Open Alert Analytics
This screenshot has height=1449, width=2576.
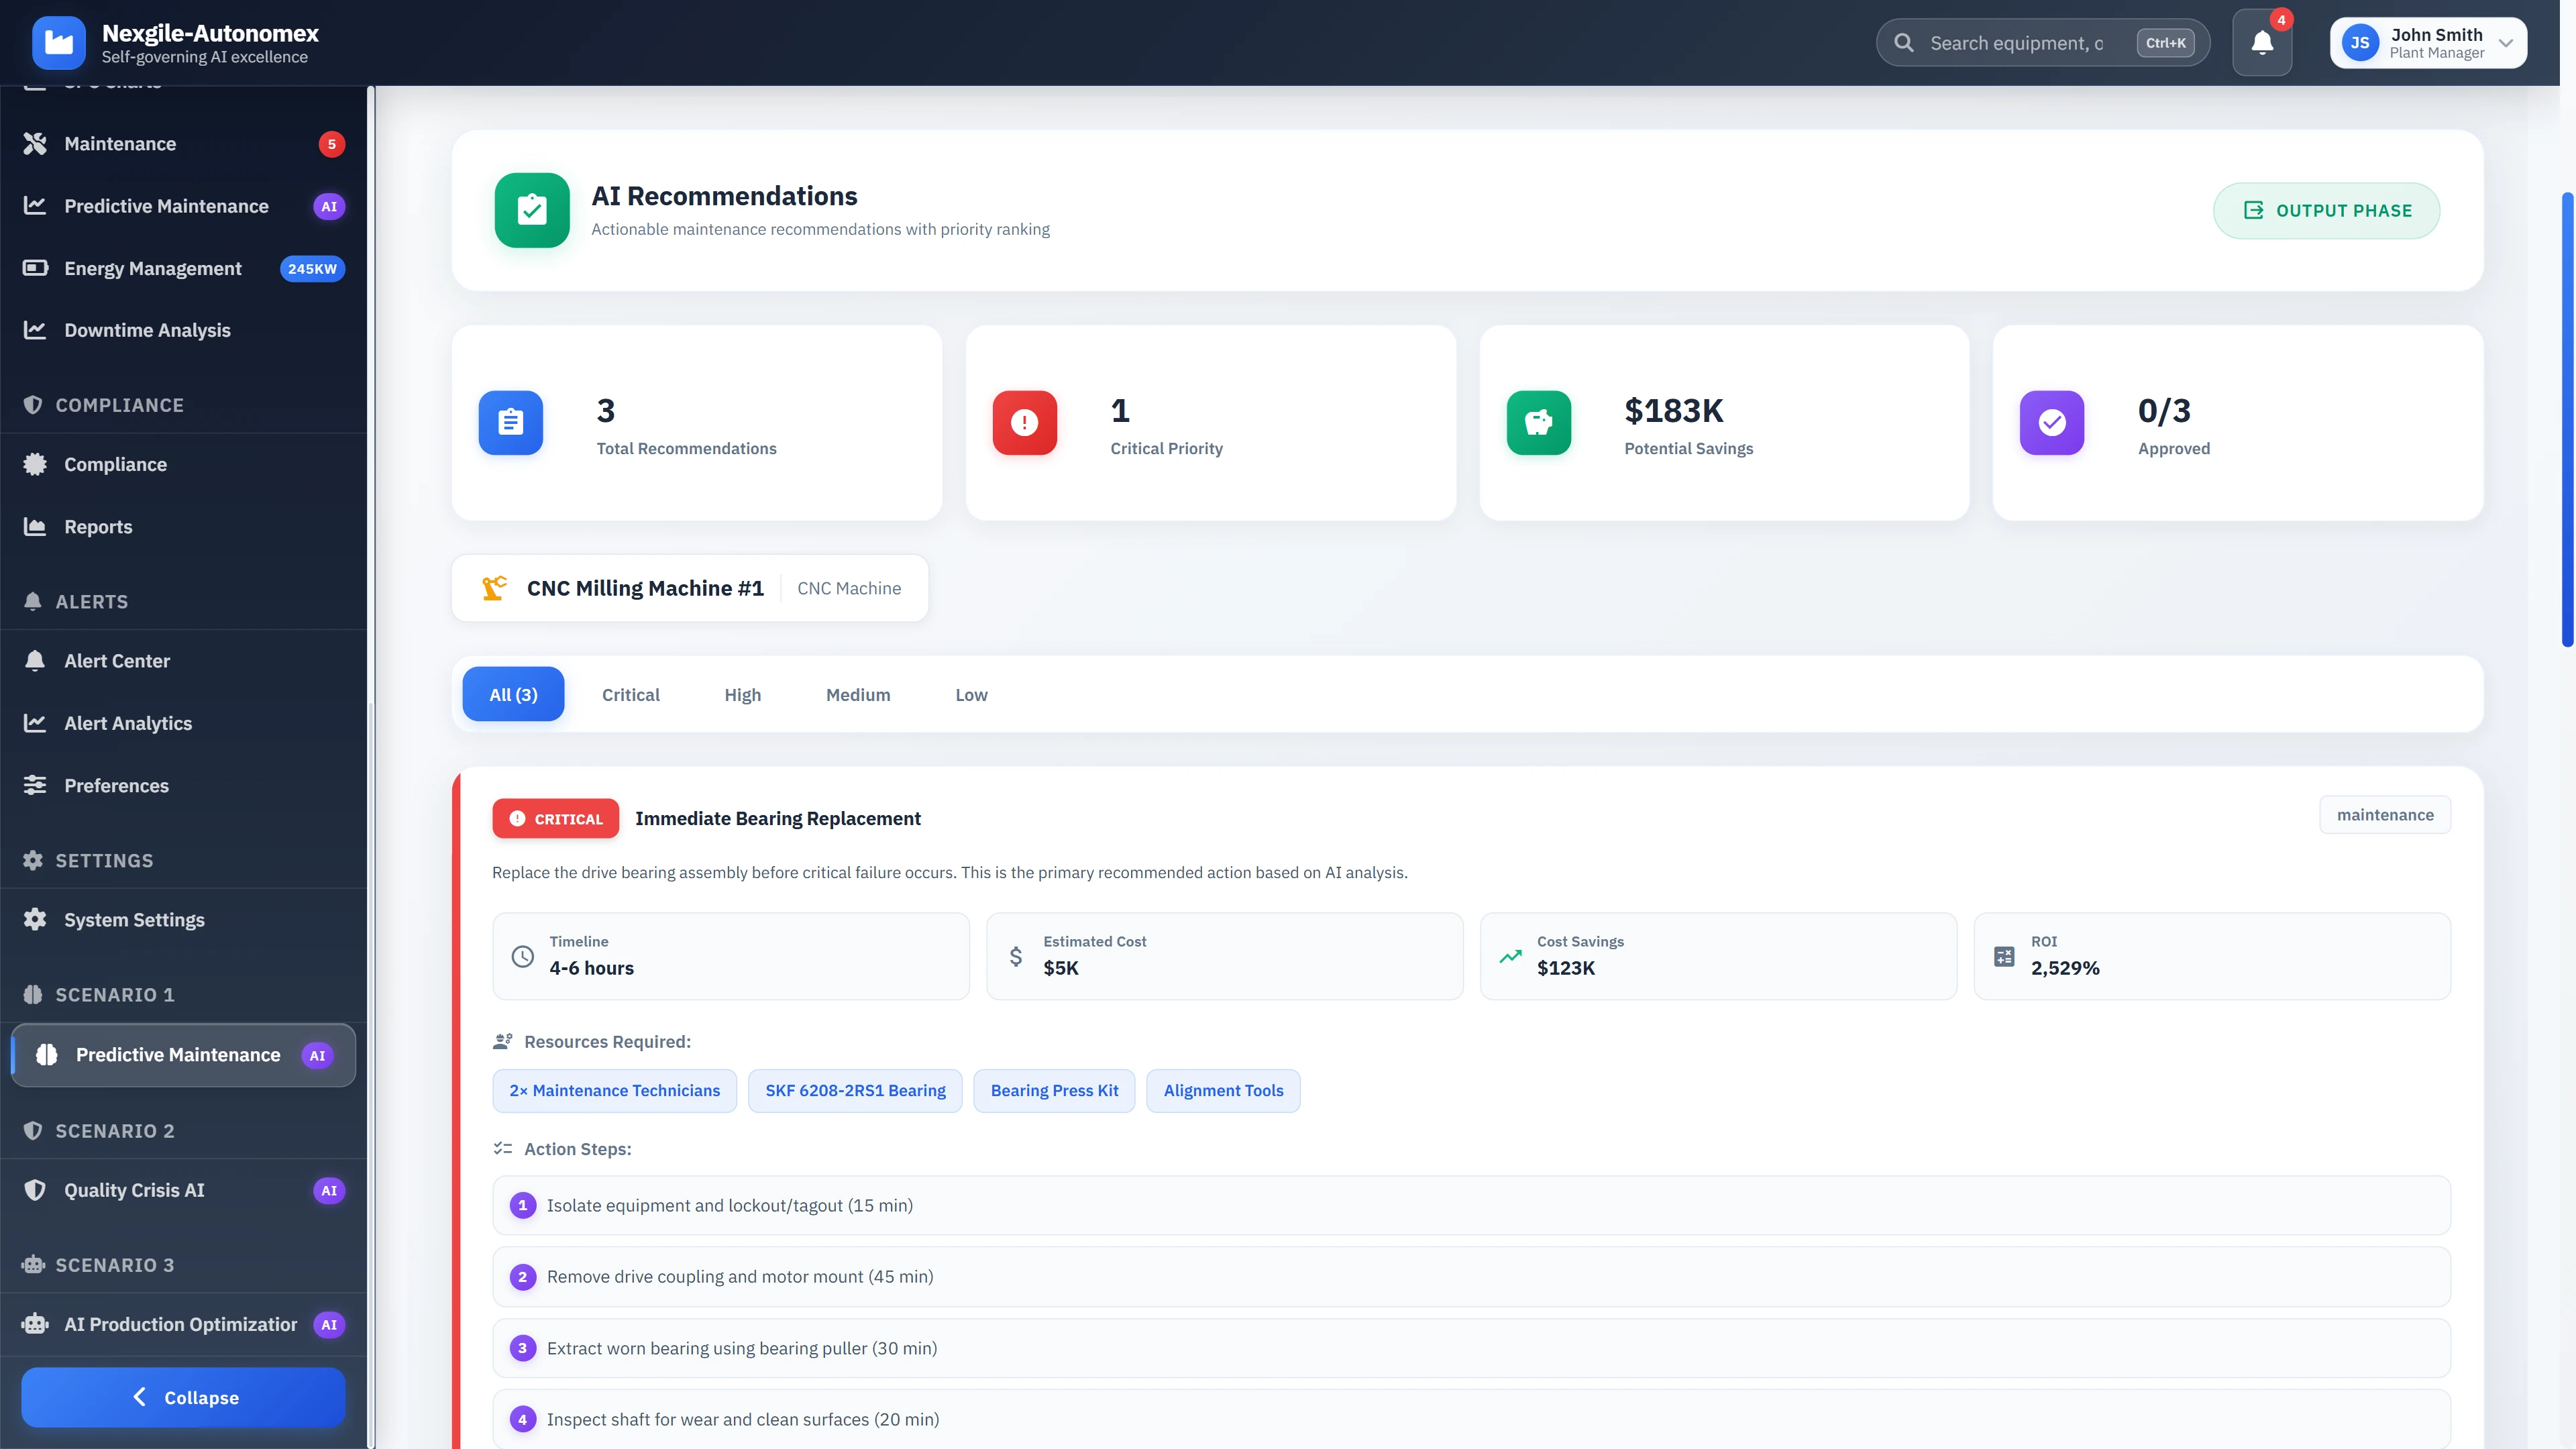click(128, 723)
